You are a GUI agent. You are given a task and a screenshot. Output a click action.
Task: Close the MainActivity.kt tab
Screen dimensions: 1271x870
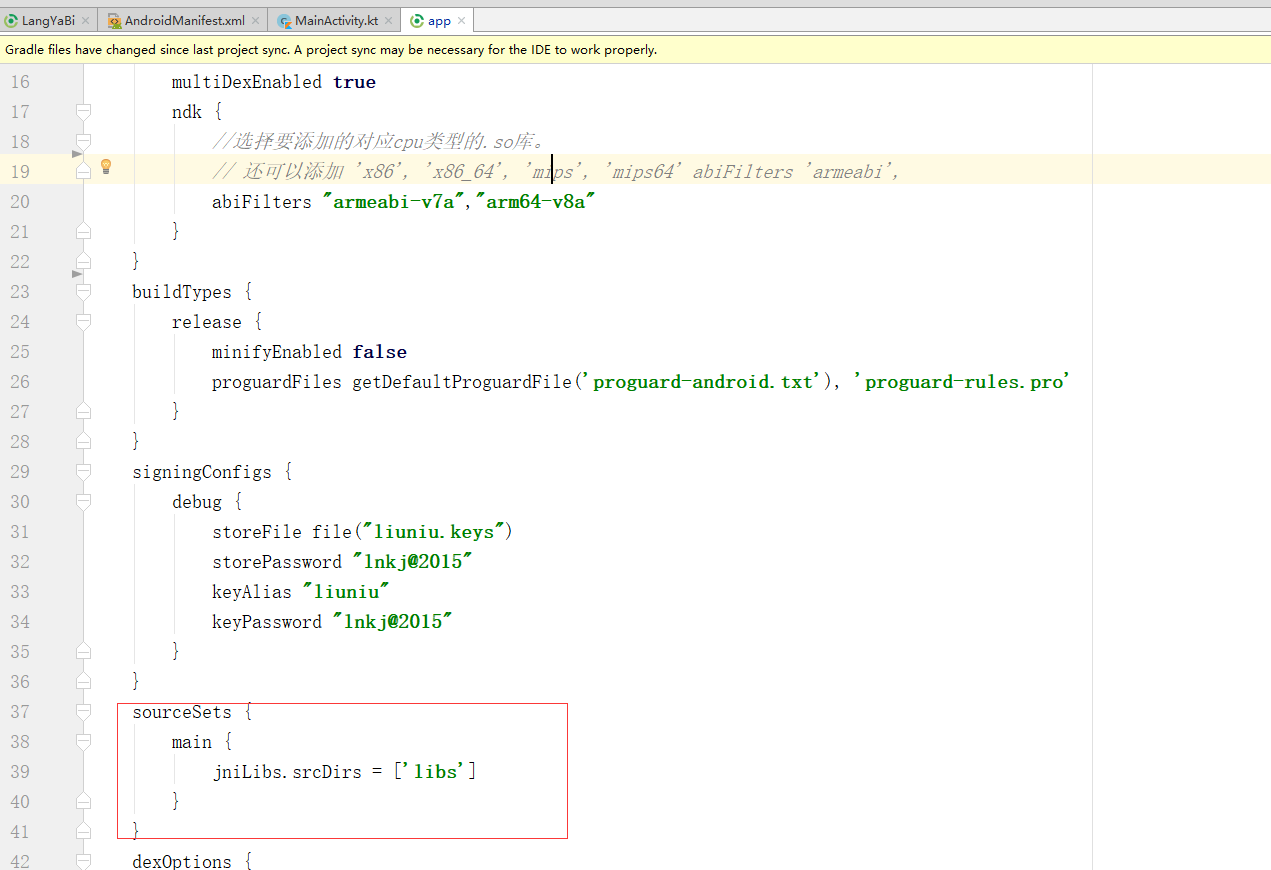click(x=390, y=21)
